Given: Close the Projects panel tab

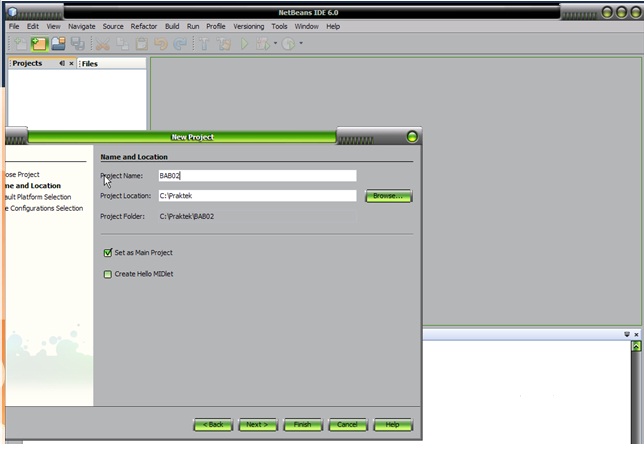Looking at the screenshot, I should [71, 63].
